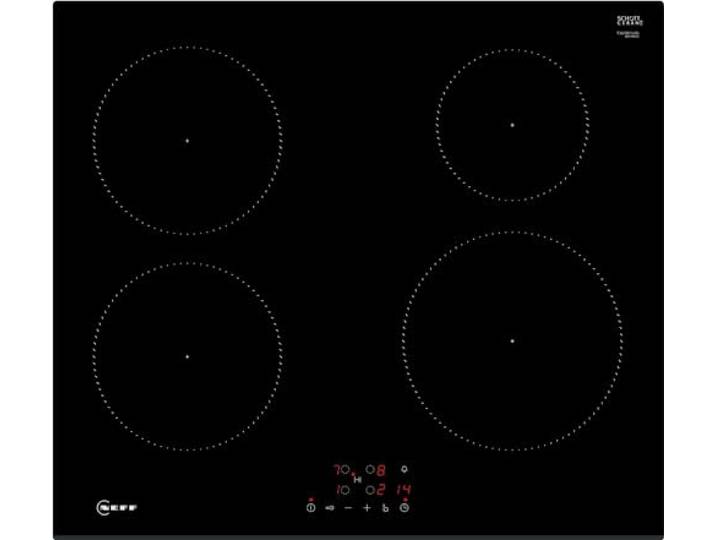Tap the red heat level digit 1
Screen dimensions: 716x540
339,490
